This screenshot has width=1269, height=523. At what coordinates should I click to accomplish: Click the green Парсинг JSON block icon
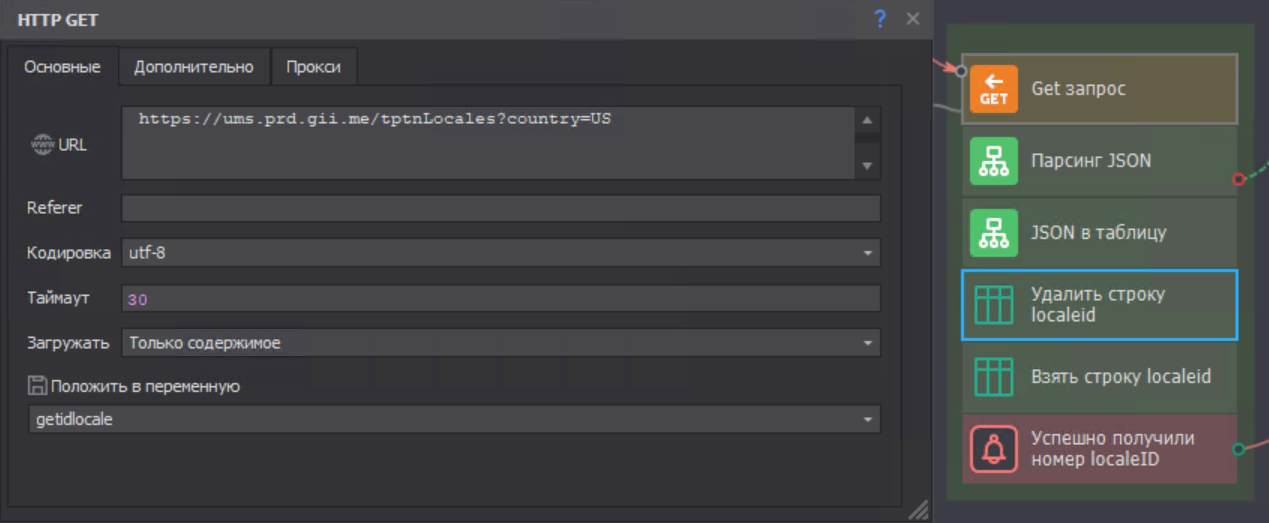[994, 161]
